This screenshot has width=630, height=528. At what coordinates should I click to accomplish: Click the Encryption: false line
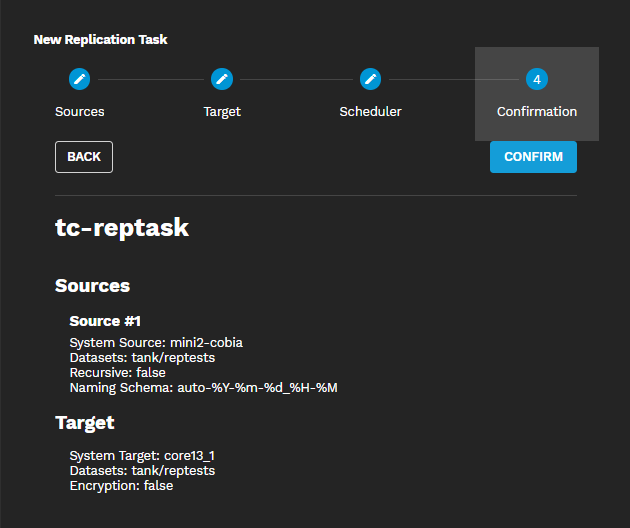coord(121,485)
